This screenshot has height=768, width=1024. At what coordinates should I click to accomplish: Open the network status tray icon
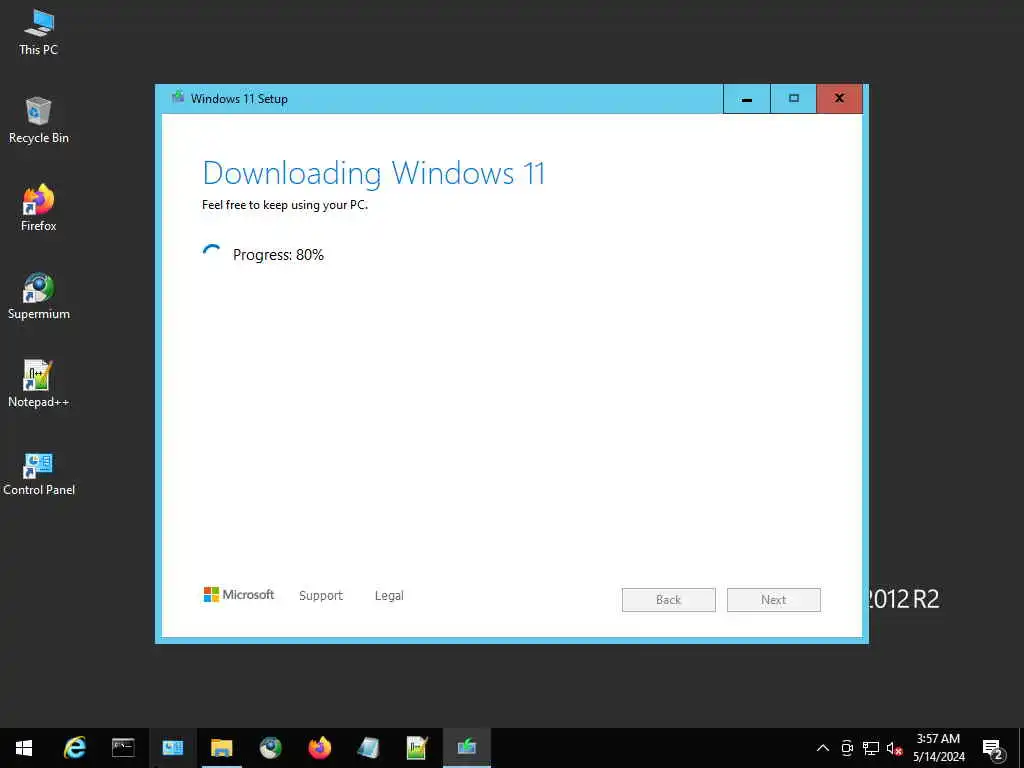coord(871,748)
